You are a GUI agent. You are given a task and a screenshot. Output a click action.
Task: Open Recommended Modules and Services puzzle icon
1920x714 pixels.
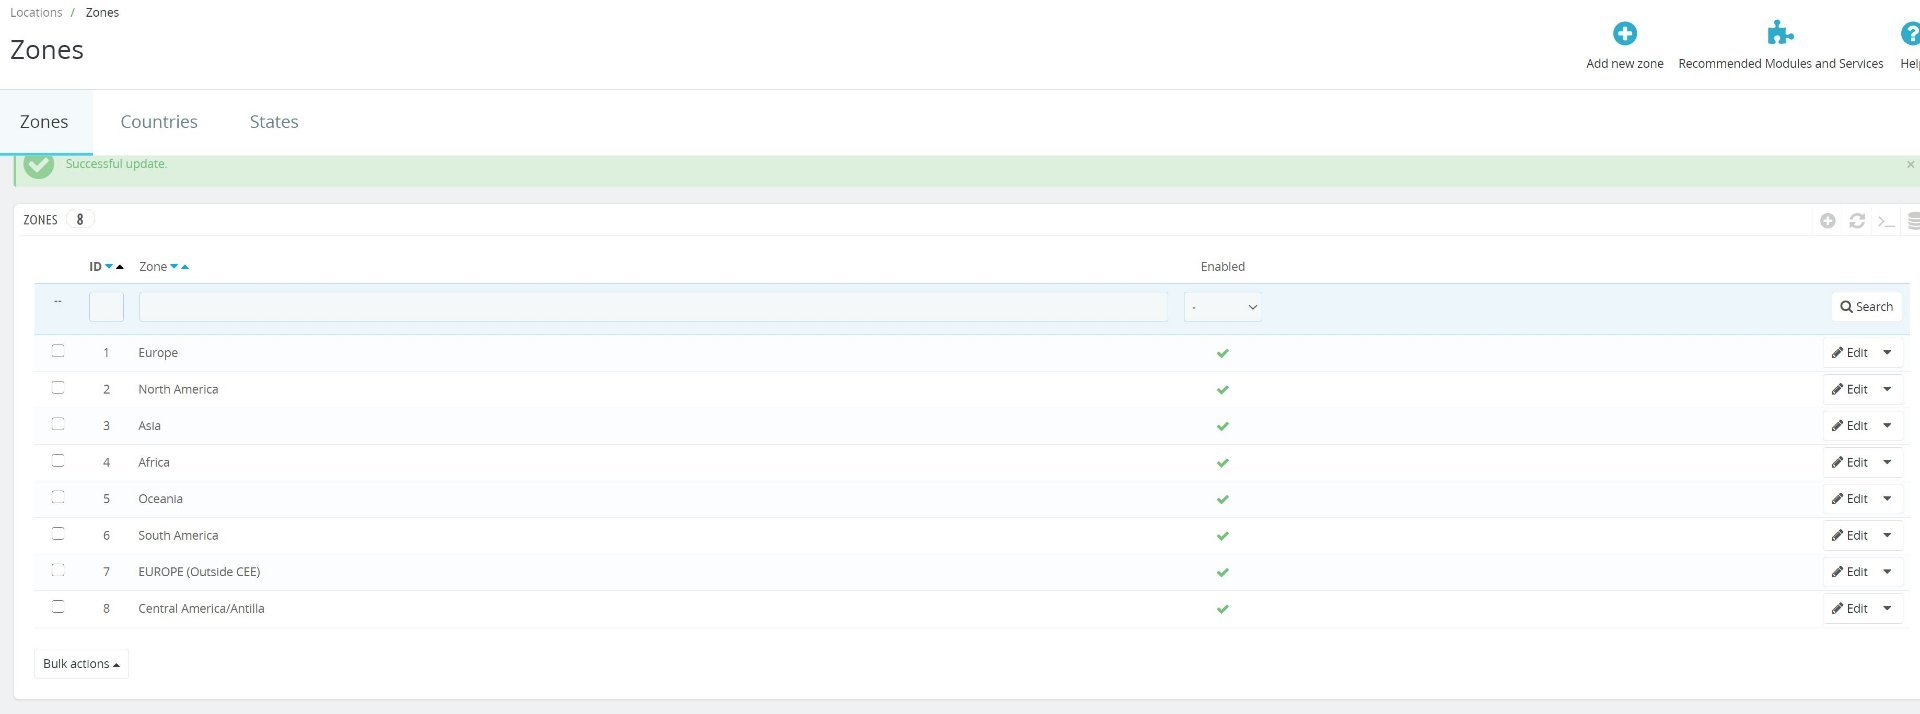coord(1780,34)
